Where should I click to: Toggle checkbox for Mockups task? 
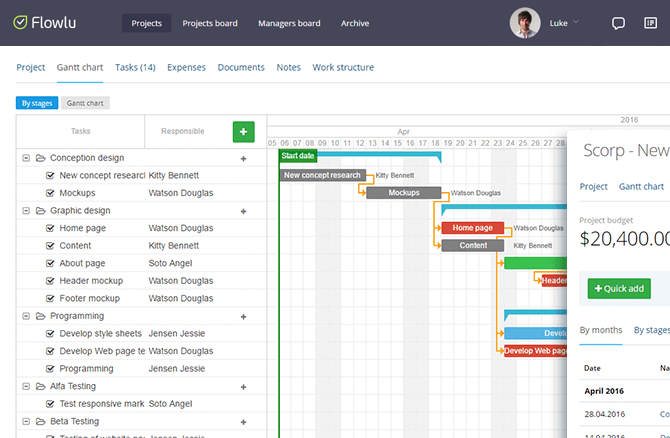pyautogui.click(x=50, y=193)
